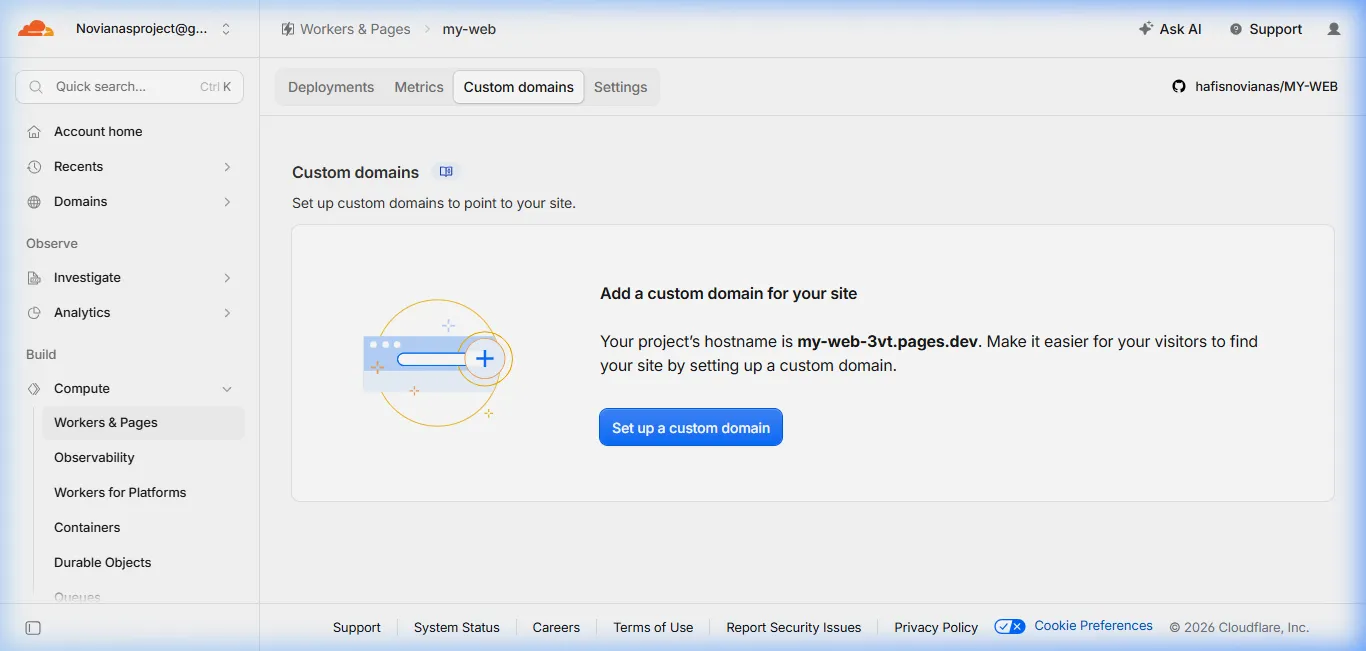
Task: Expand the Recents chevron
Action: click(227, 166)
